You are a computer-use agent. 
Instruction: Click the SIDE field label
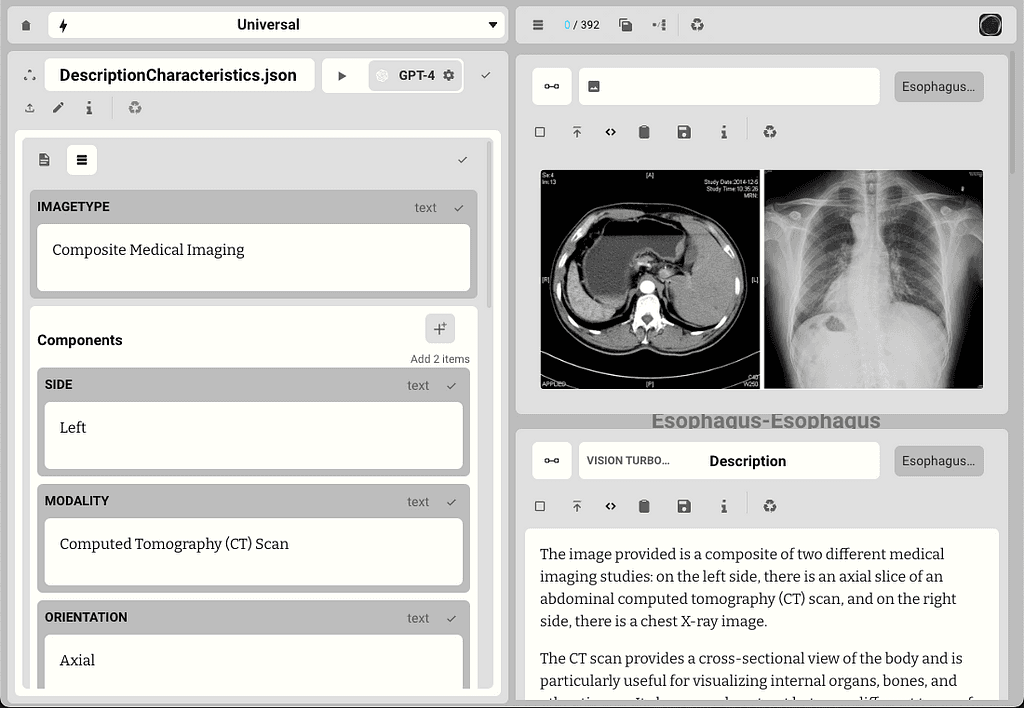(x=58, y=385)
